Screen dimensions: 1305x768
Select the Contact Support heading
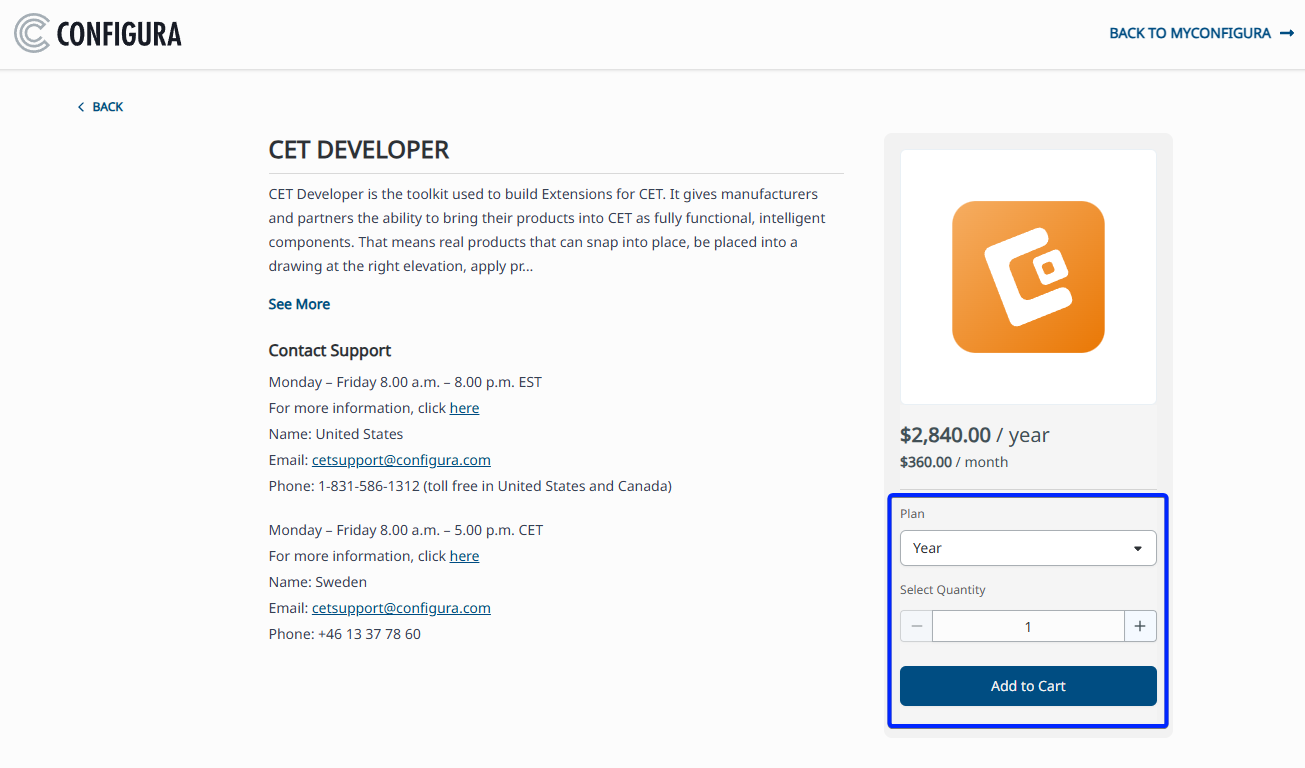[x=330, y=350]
